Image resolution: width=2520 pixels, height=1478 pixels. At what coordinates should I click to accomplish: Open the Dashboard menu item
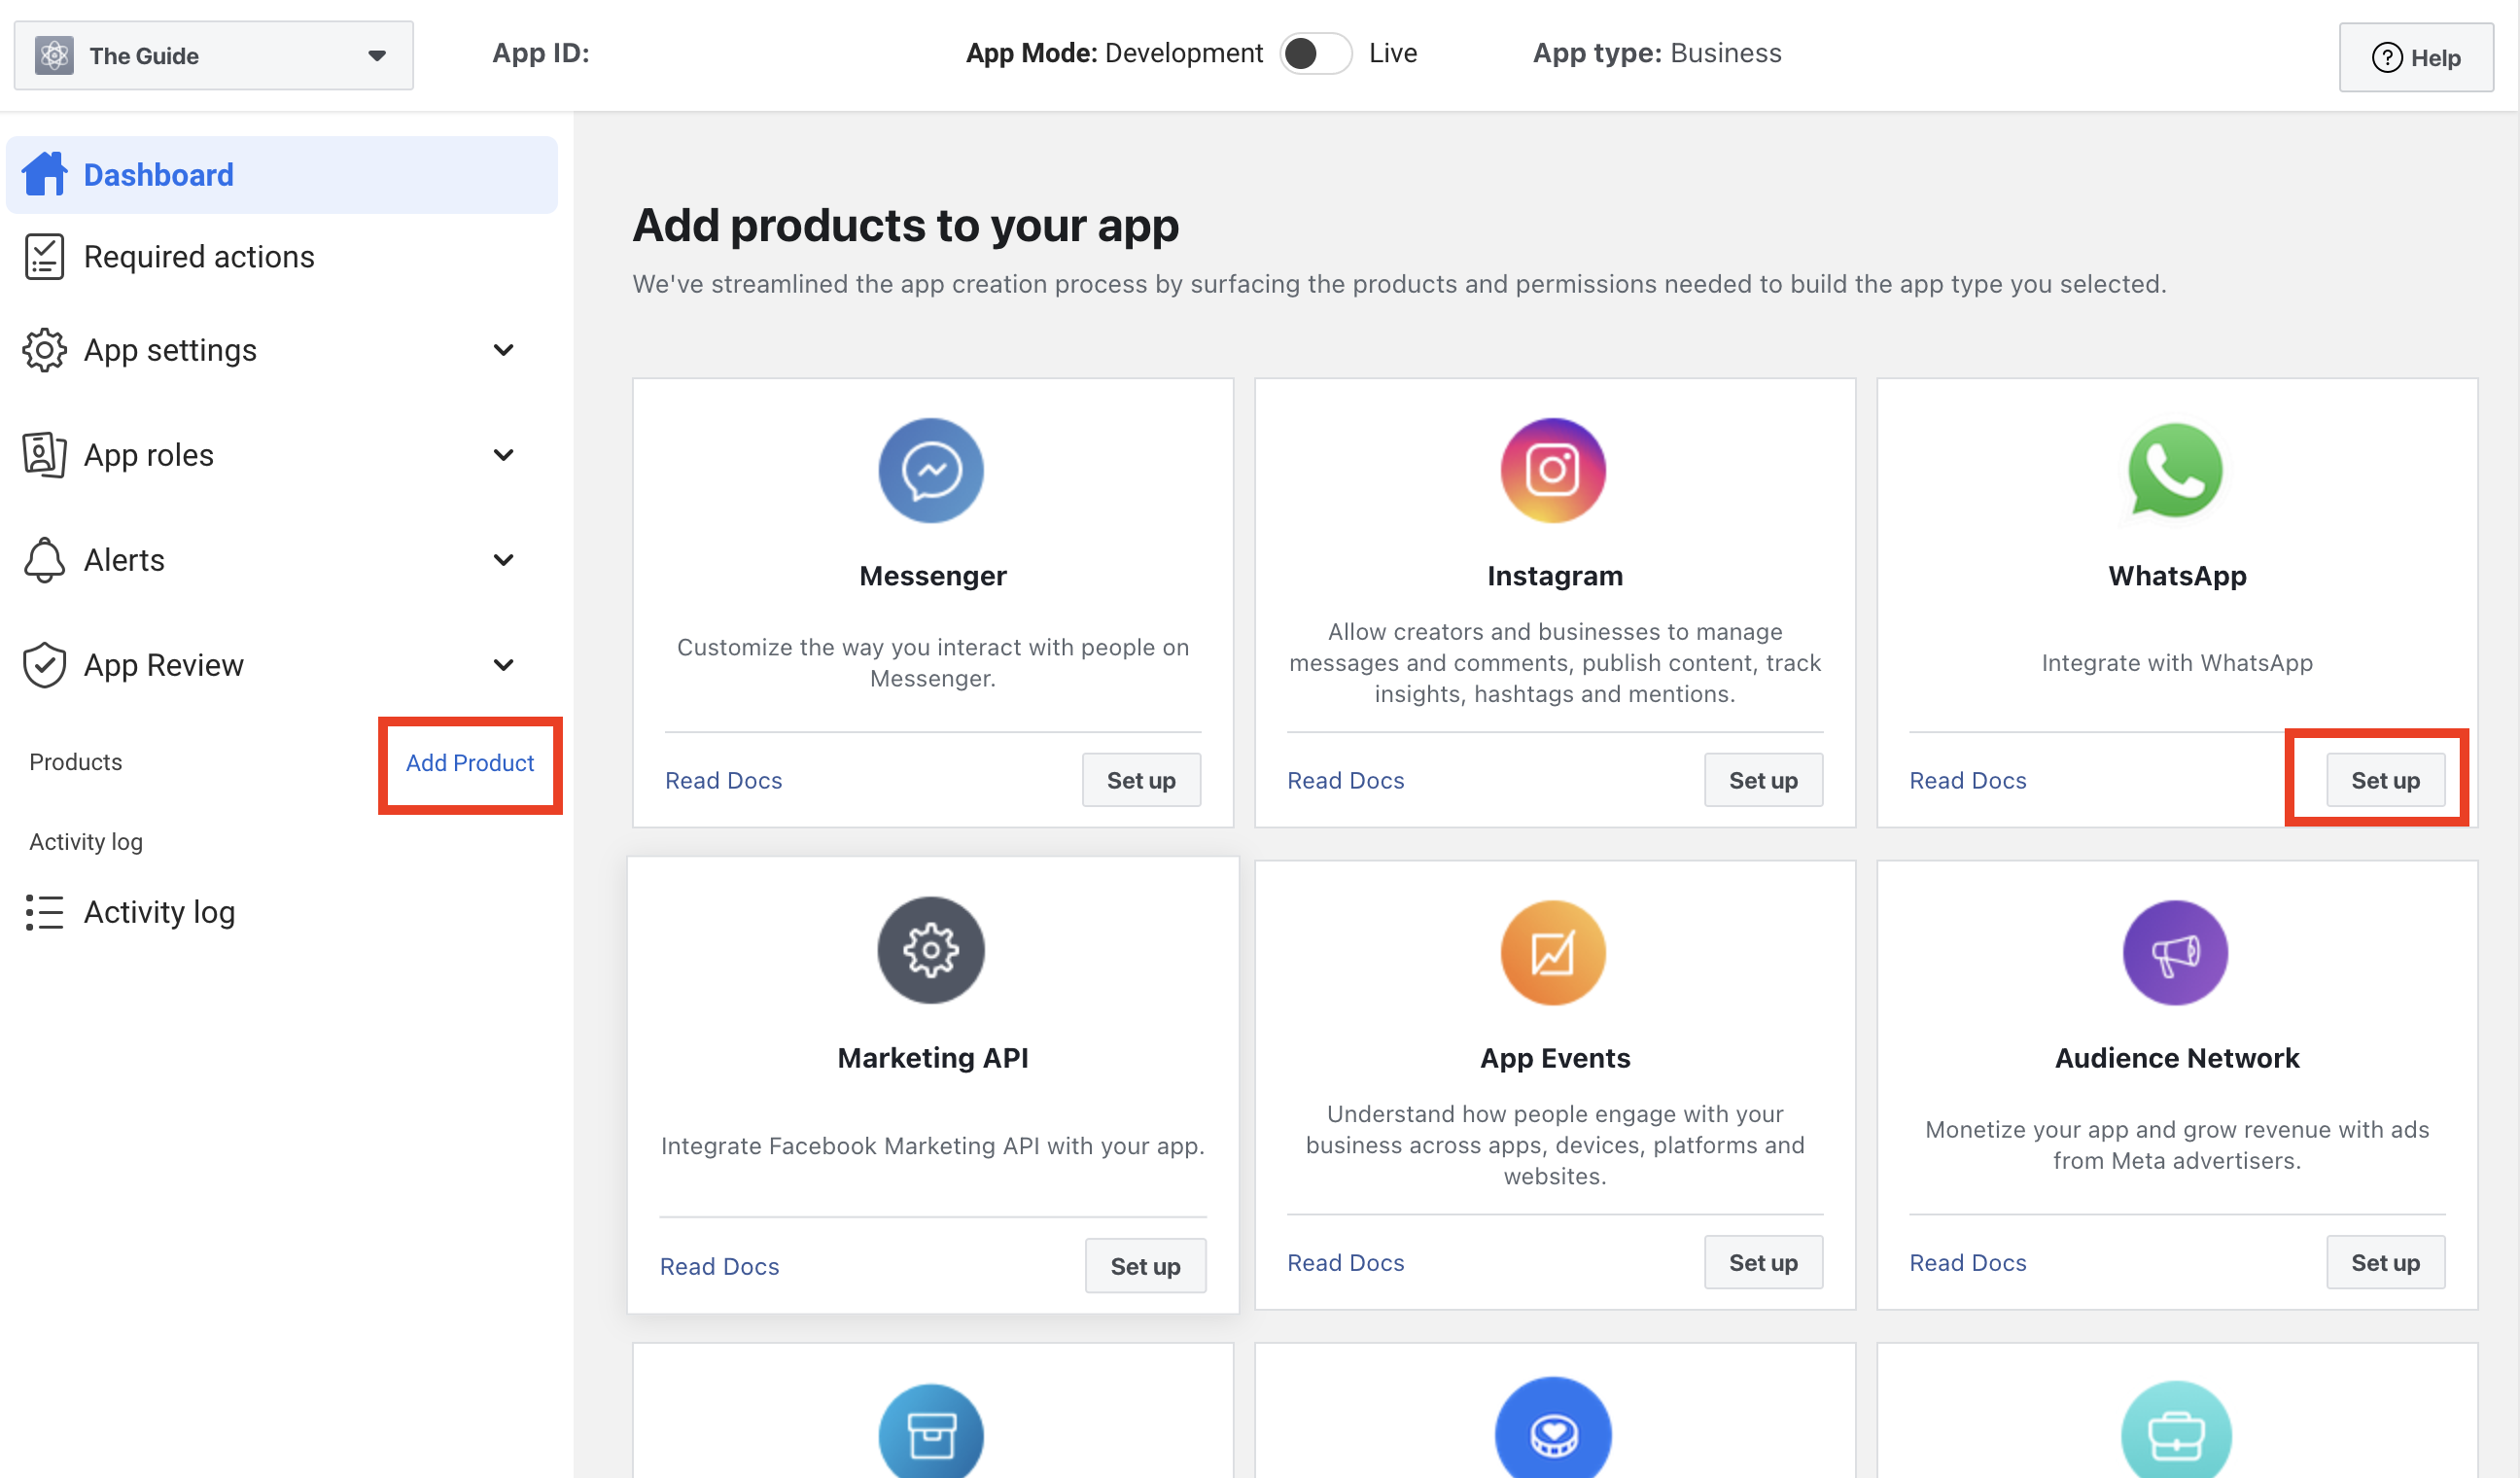[x=282, y=175]
